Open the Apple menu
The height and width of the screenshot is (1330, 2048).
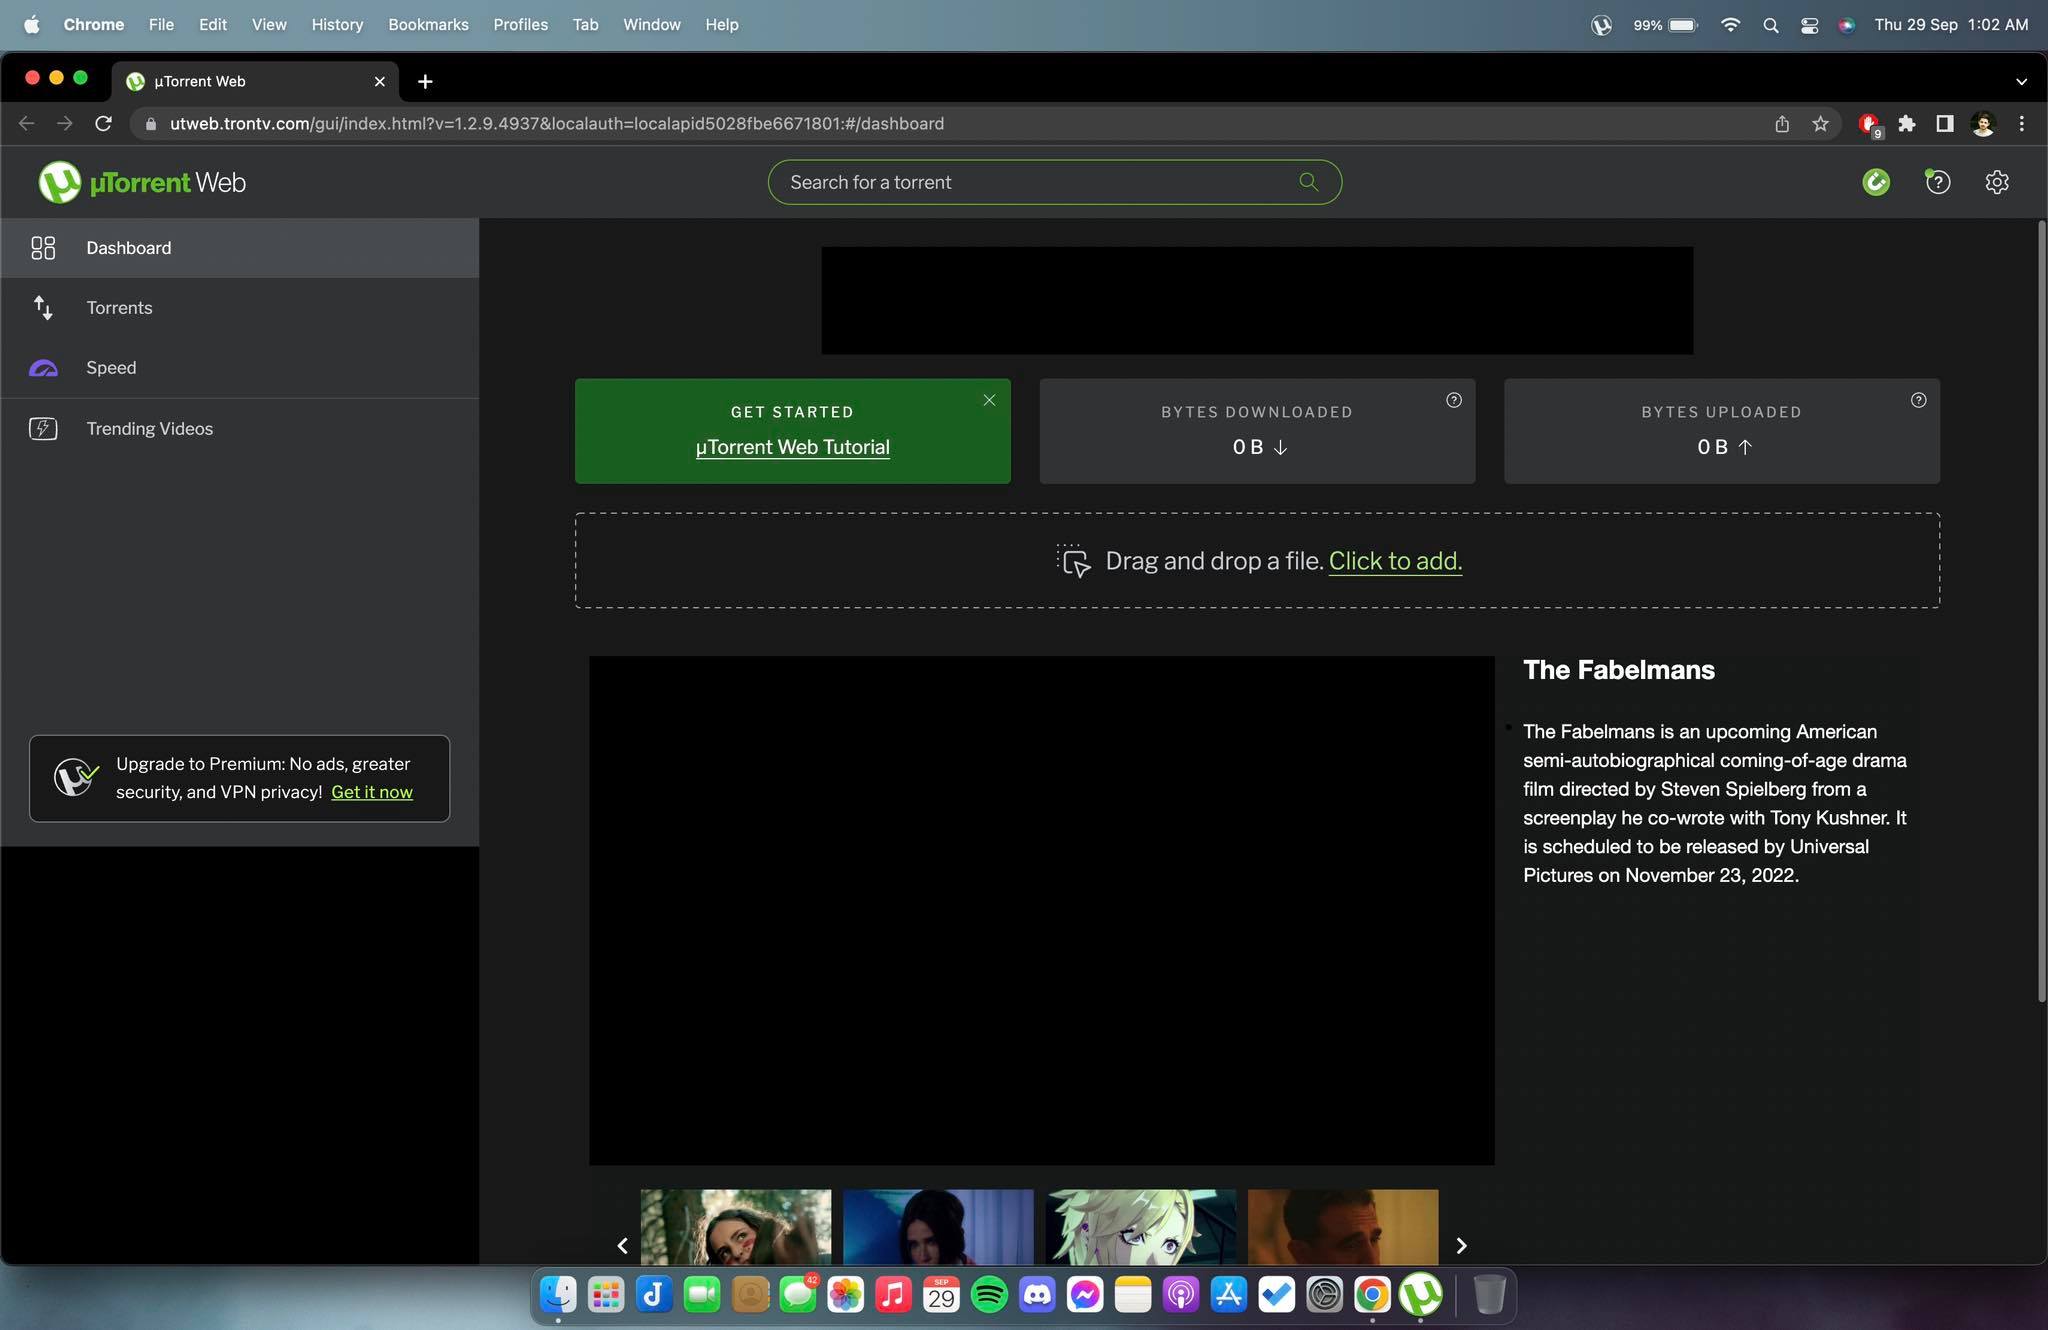pos(31,25)
